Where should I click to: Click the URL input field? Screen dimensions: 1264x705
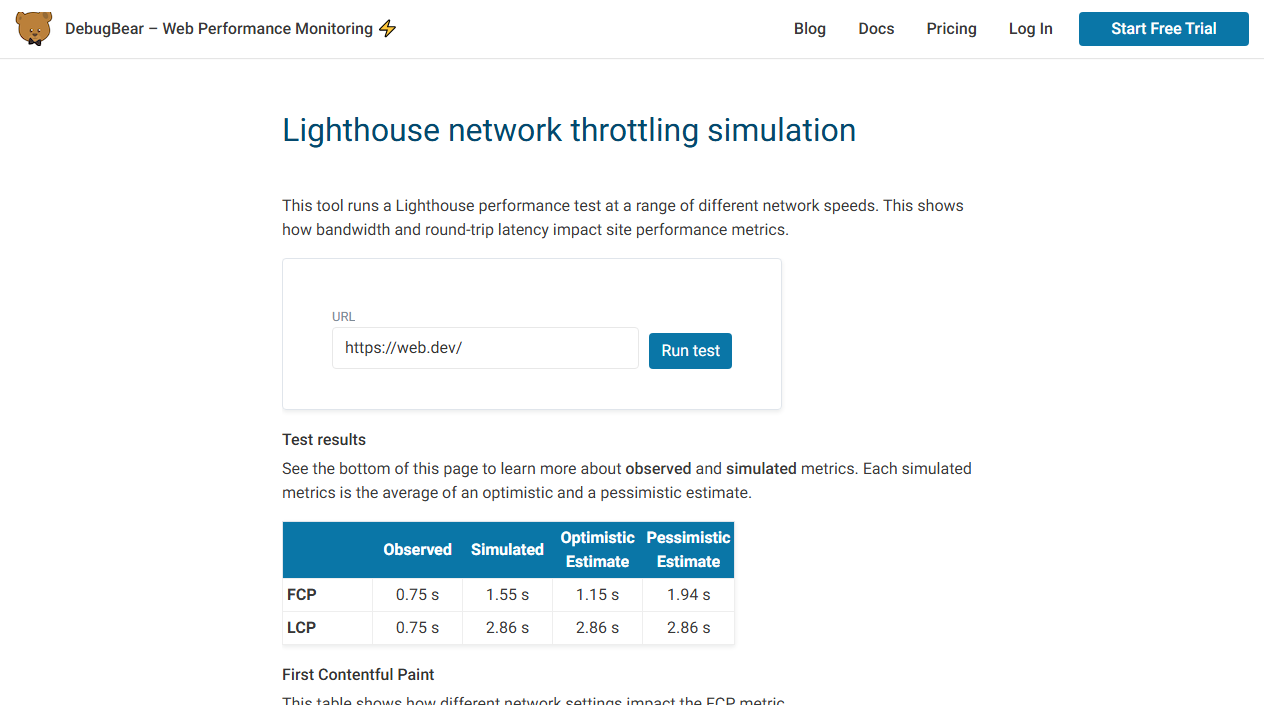coord(485,347)
